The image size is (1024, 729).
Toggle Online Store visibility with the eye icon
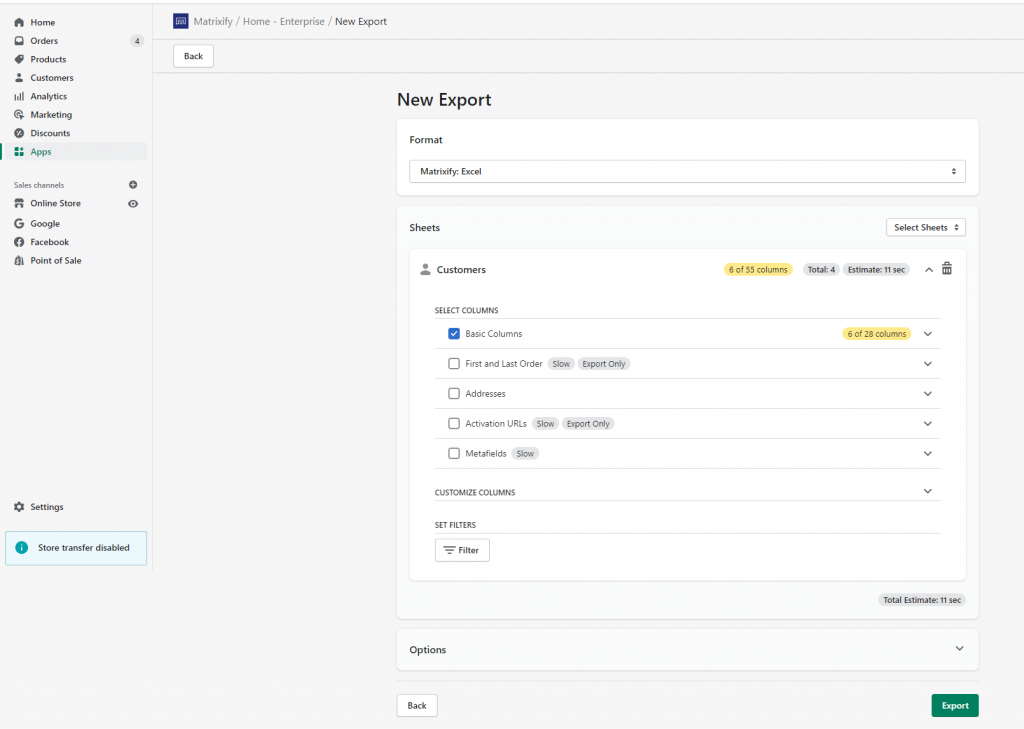(131, 203)
